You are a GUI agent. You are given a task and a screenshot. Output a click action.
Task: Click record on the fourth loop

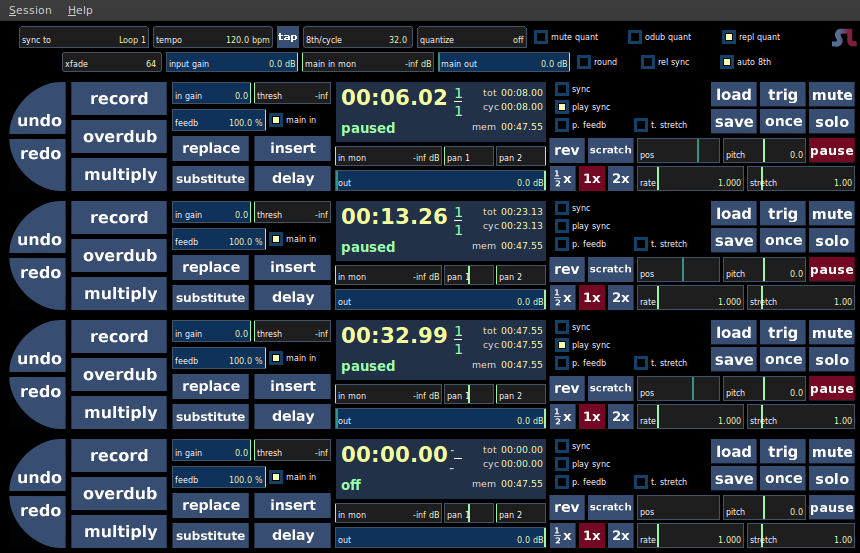(x=119, y=455)
